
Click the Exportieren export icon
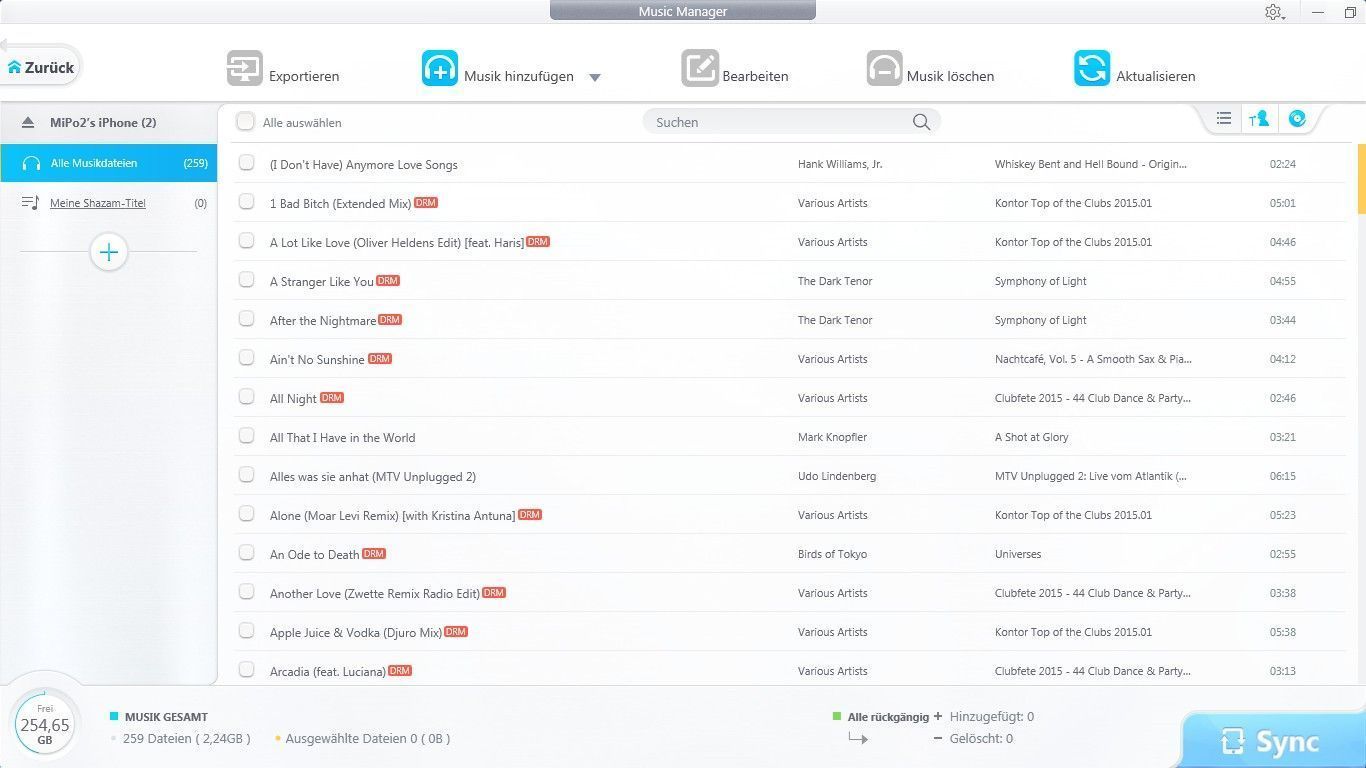[245, 69]
